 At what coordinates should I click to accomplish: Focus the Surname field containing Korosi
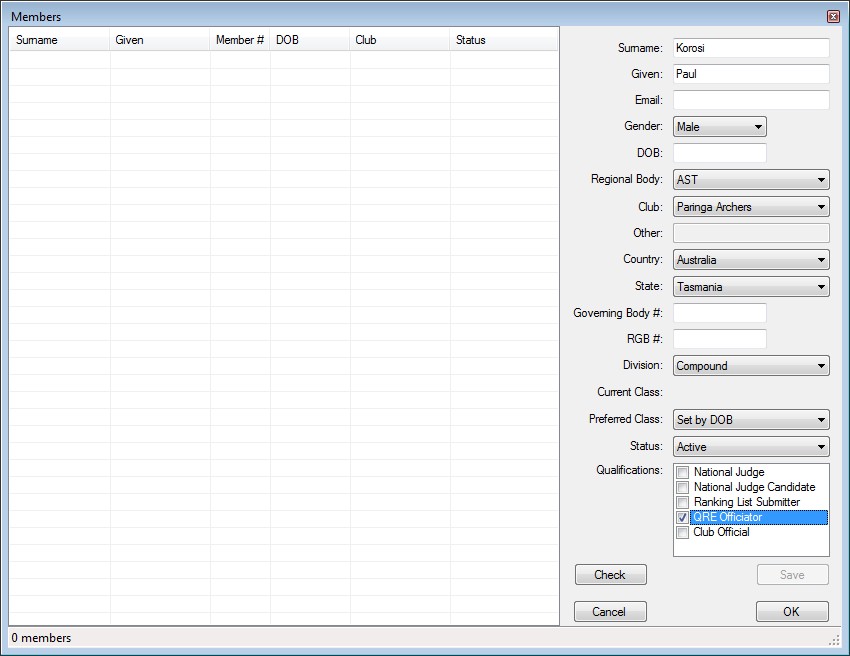pos(751,48)
